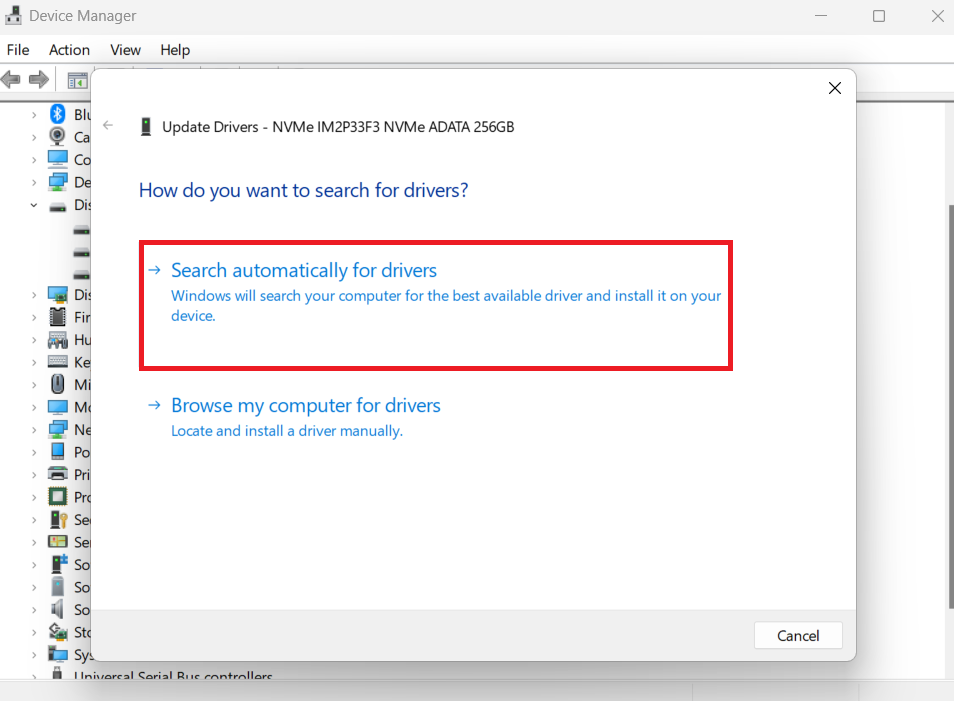Open the Help menu
The width and height of the screenshot is (954, 701).
175,50
